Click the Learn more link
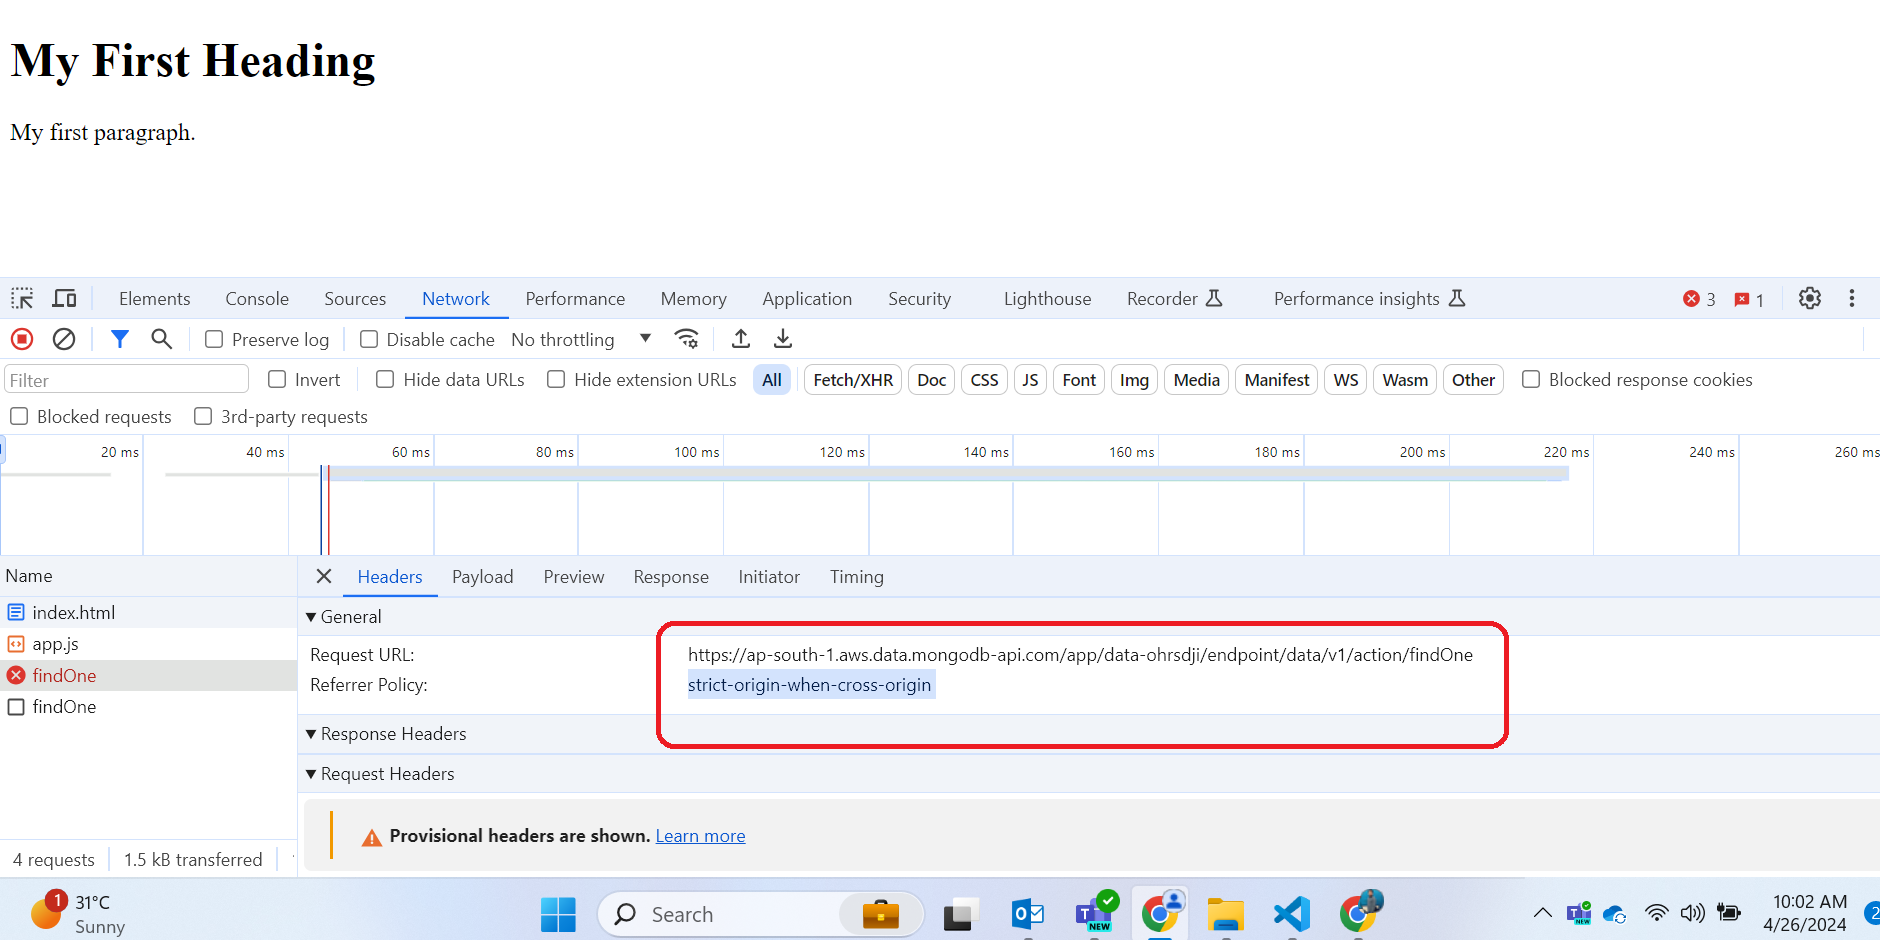 point(700,836)
